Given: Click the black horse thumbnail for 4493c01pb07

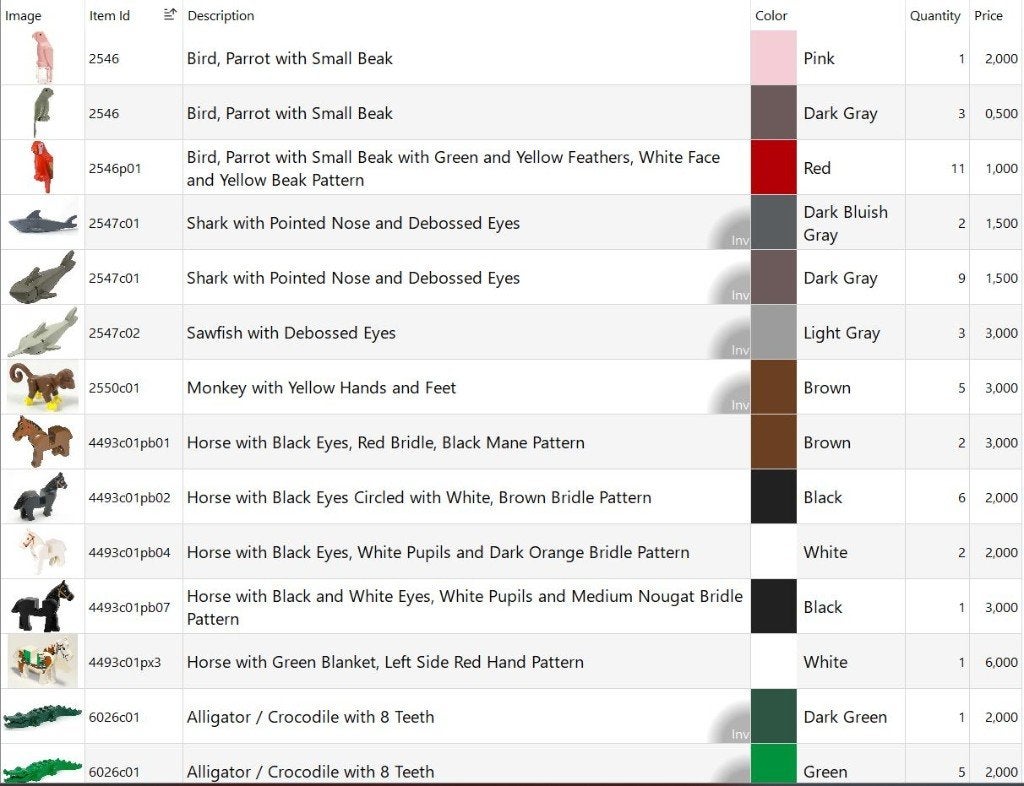Looking at the screenshot, I should (42, 606).
